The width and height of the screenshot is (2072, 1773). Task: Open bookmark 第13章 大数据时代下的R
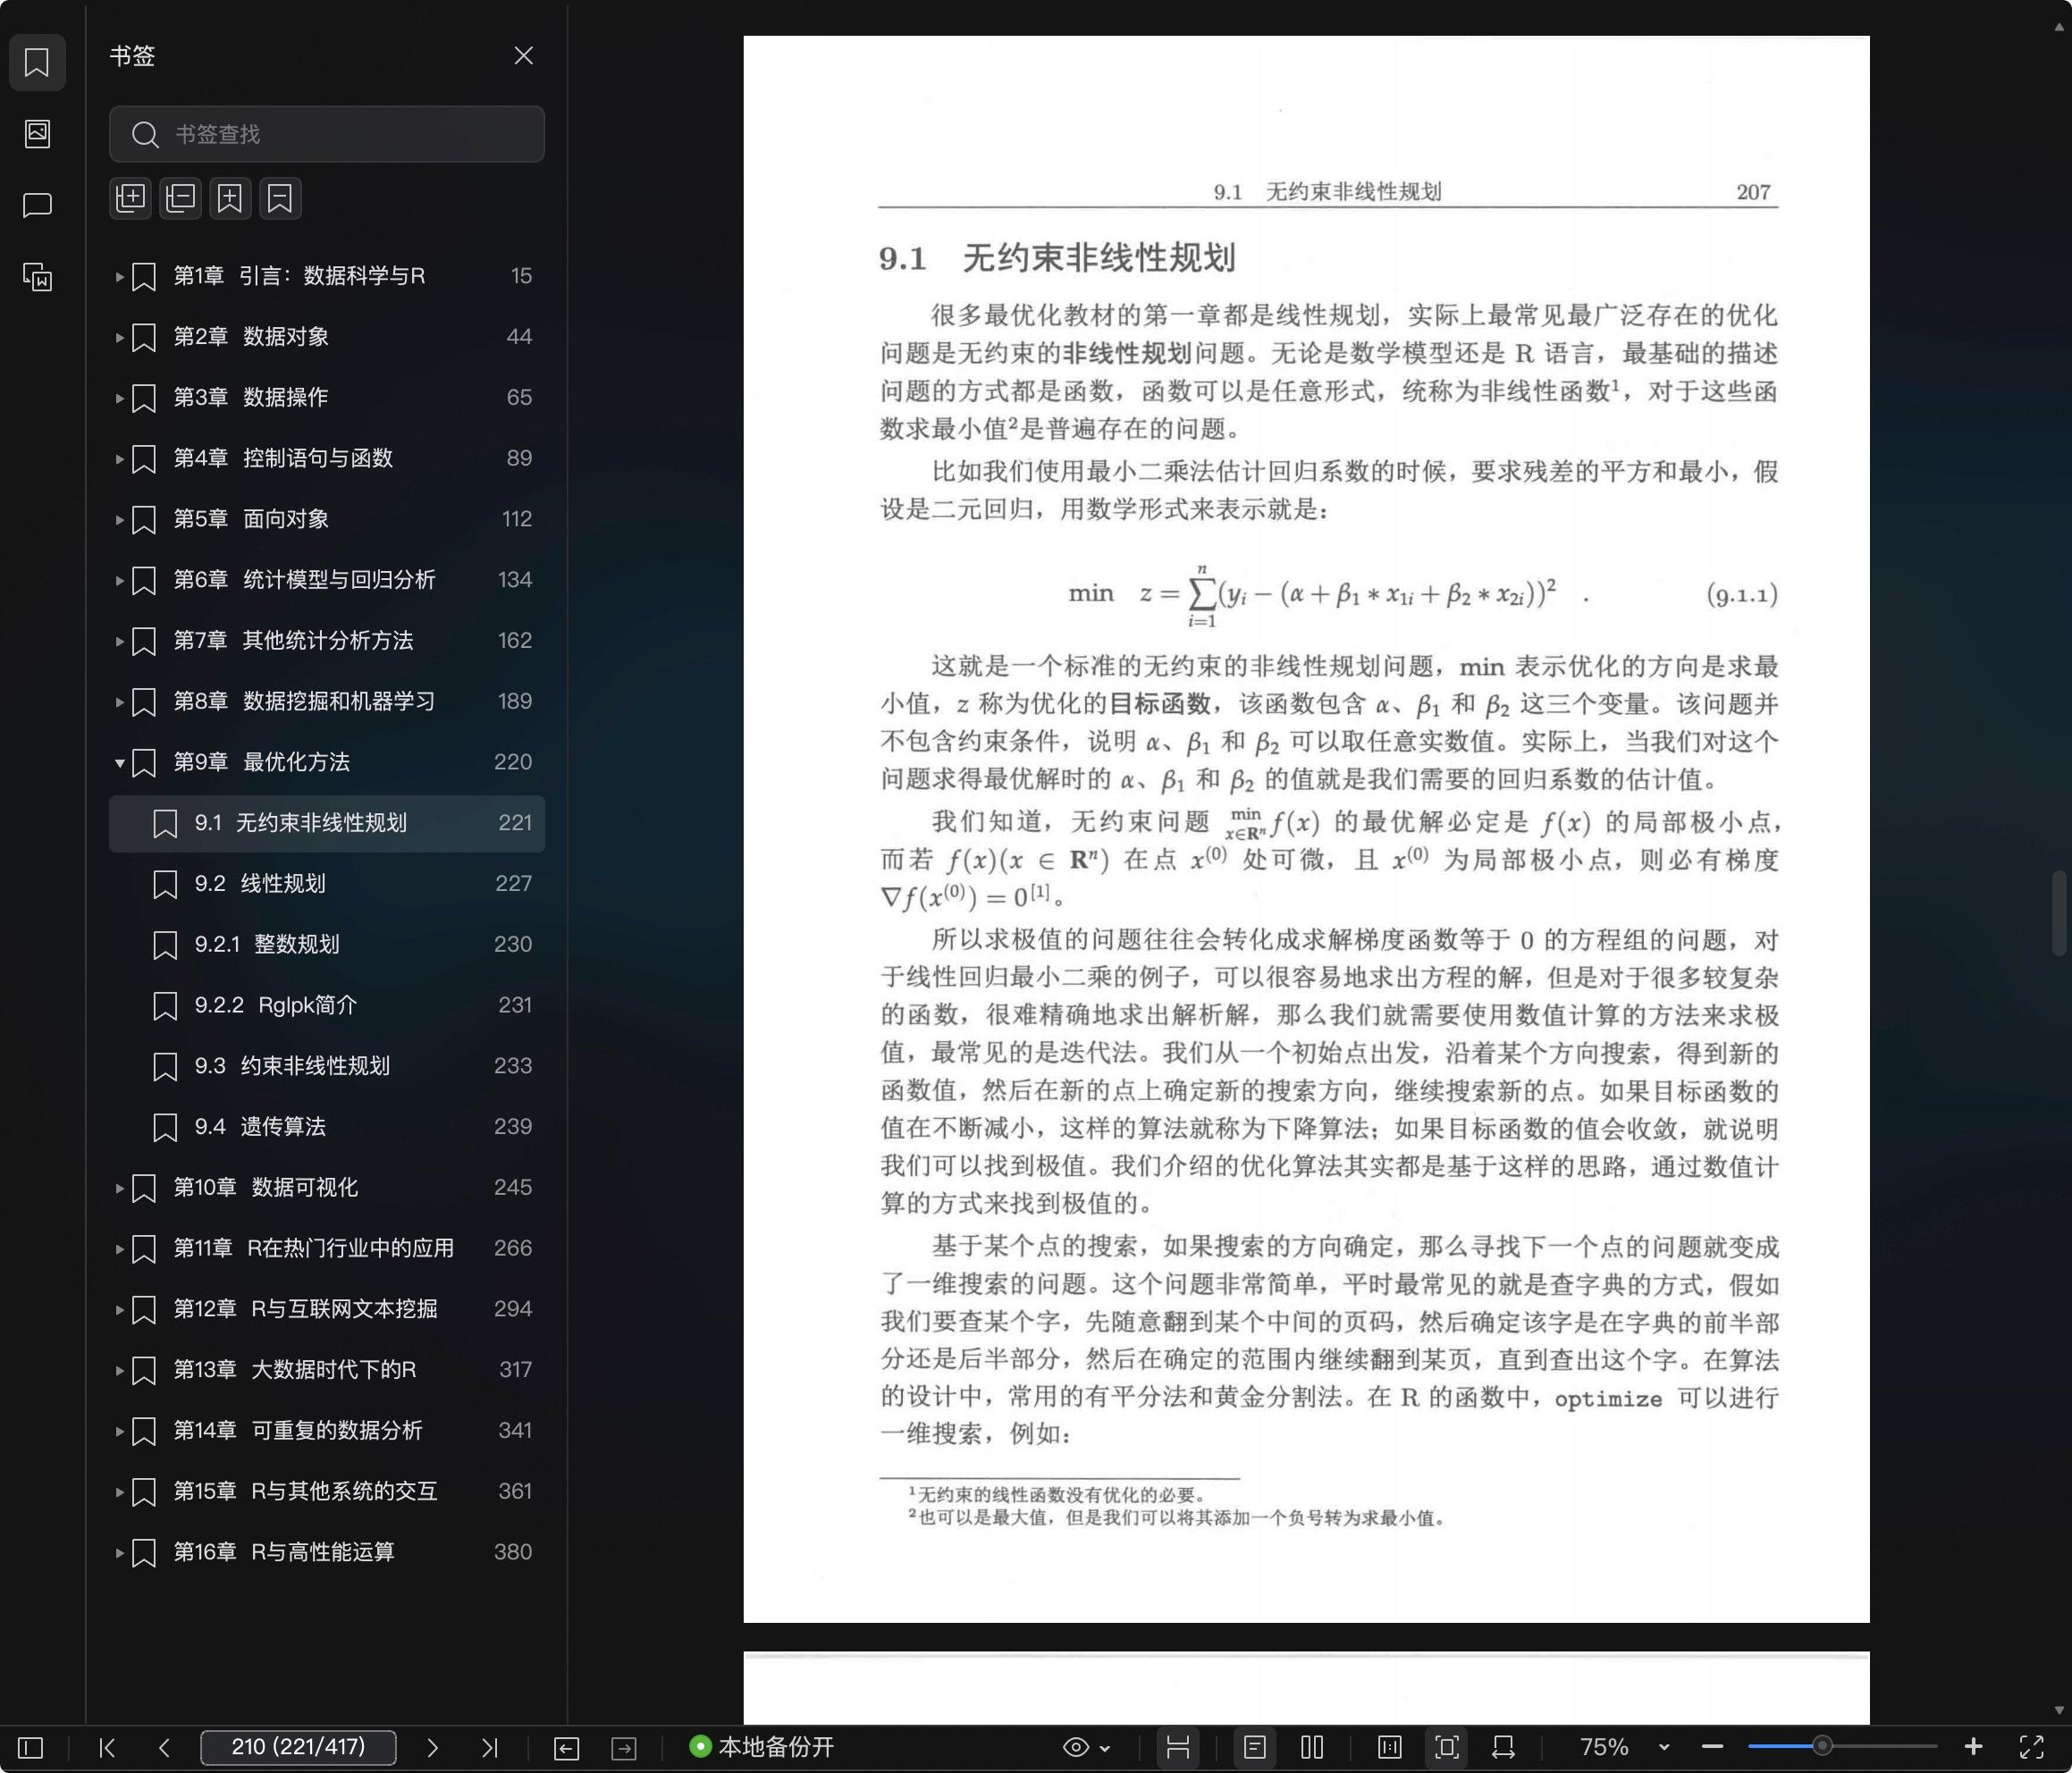[327, 1370]
